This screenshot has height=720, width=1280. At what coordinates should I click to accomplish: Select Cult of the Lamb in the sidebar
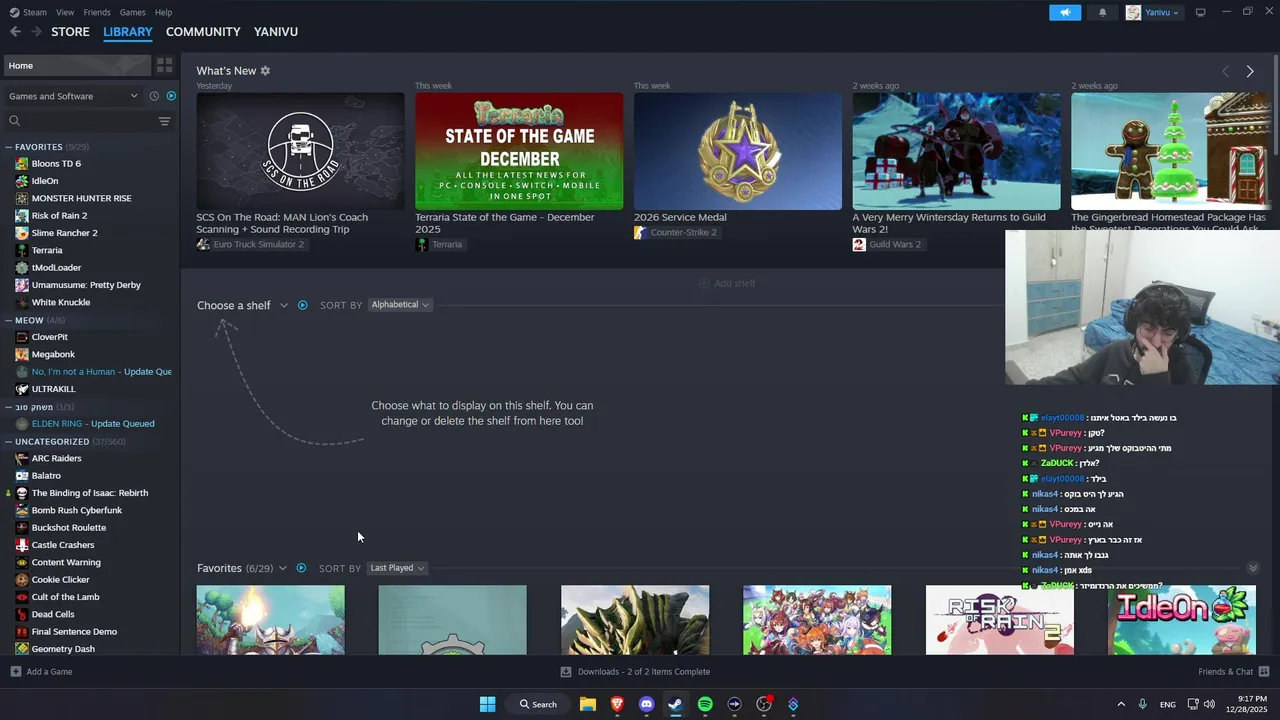(x=65, y=597)
